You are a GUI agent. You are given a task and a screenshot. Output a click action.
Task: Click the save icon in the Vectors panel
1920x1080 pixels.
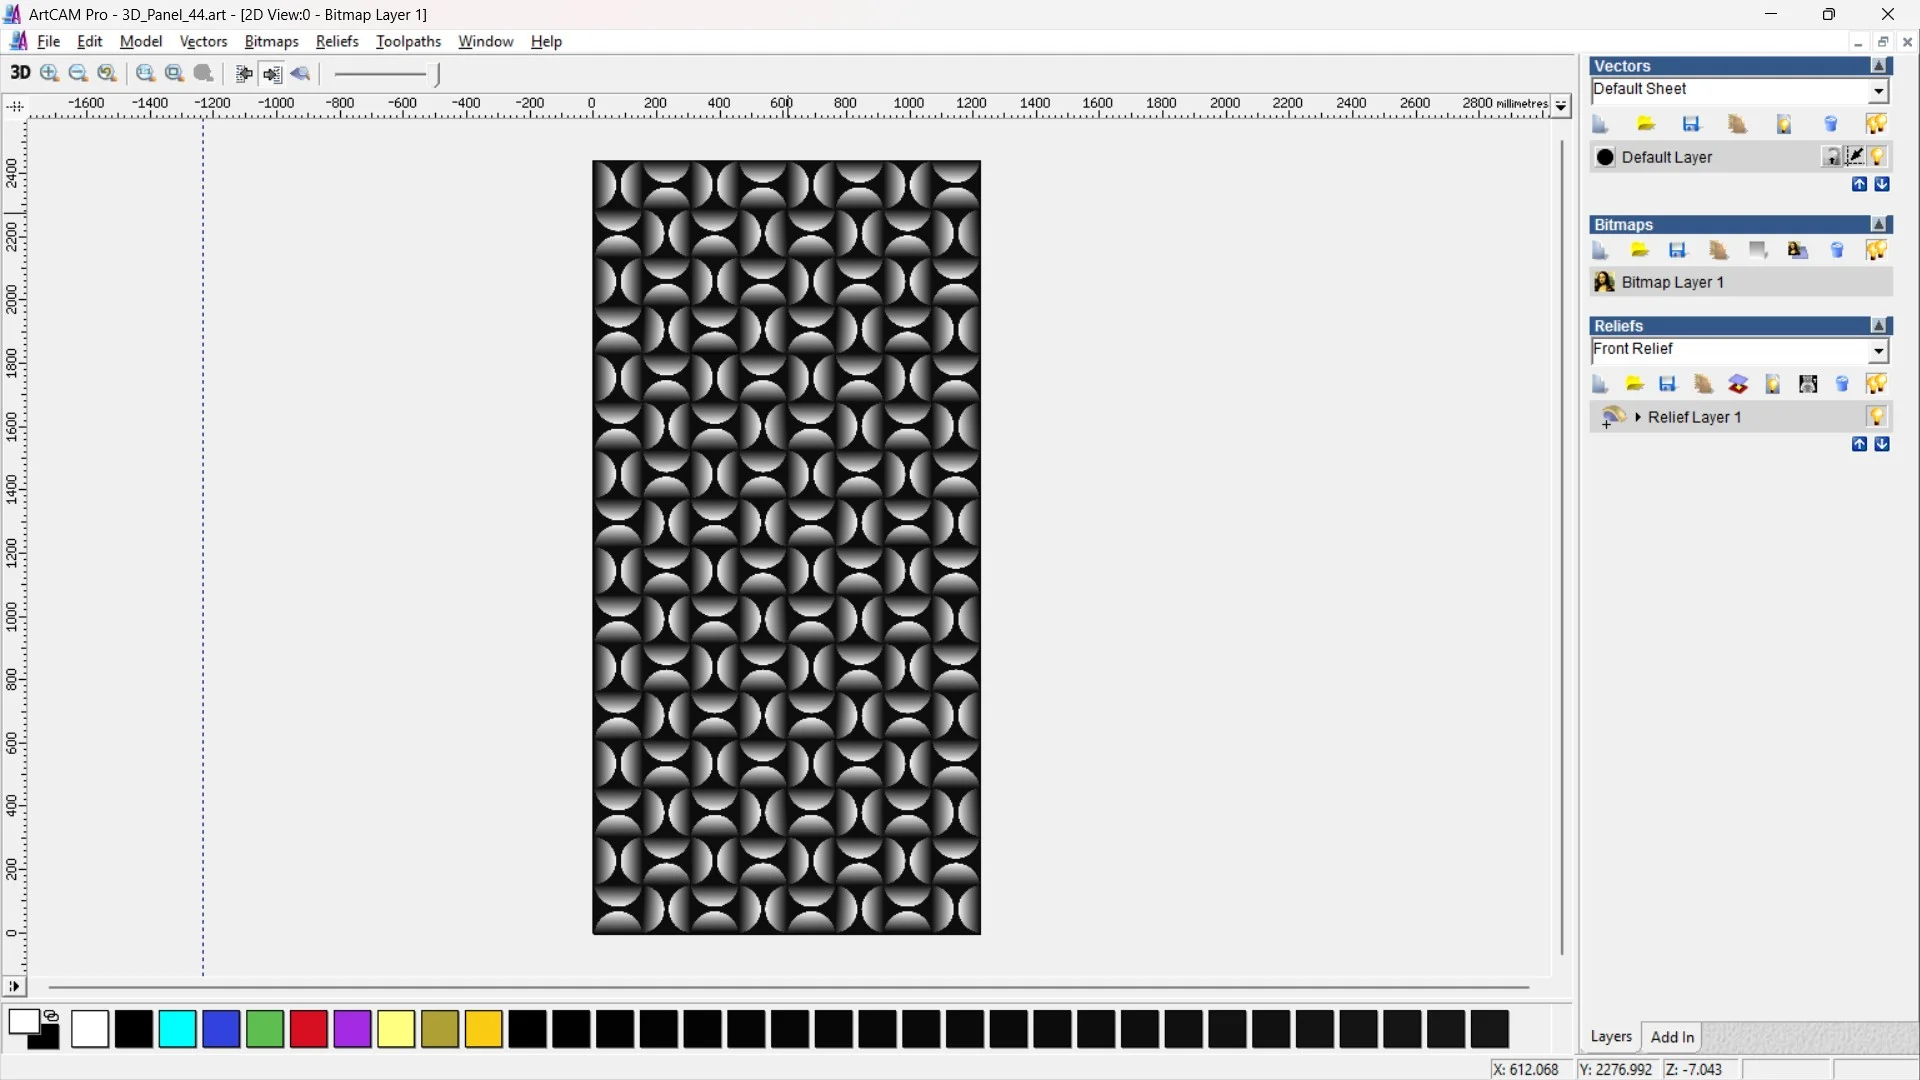(1691, 124)
